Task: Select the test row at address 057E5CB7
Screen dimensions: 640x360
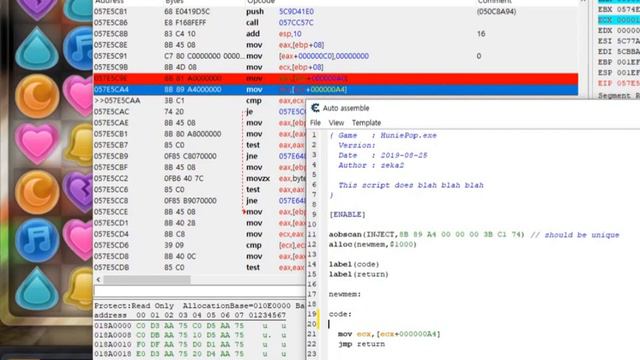Action: (200, 145)
